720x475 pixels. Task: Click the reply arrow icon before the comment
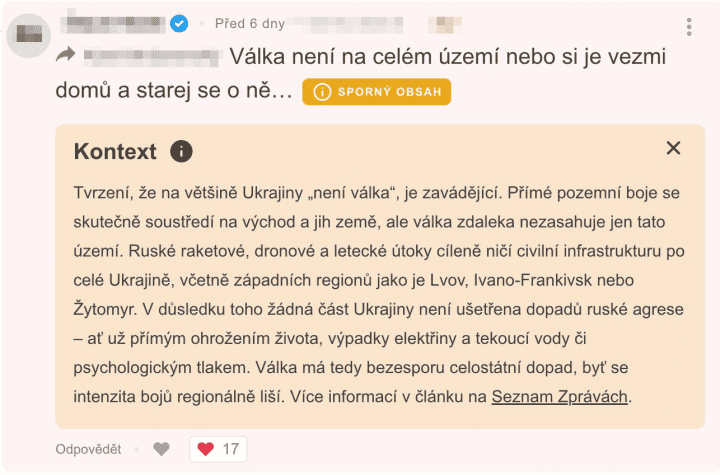tap(66, 55)
